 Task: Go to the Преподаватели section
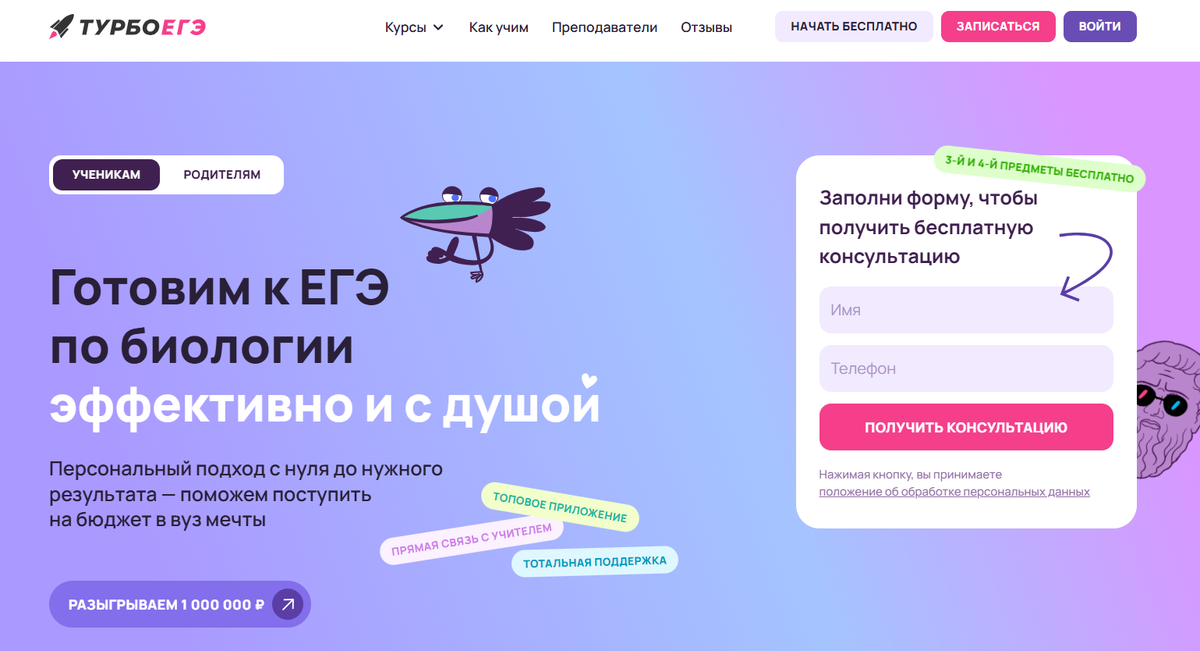coord(605,27)
